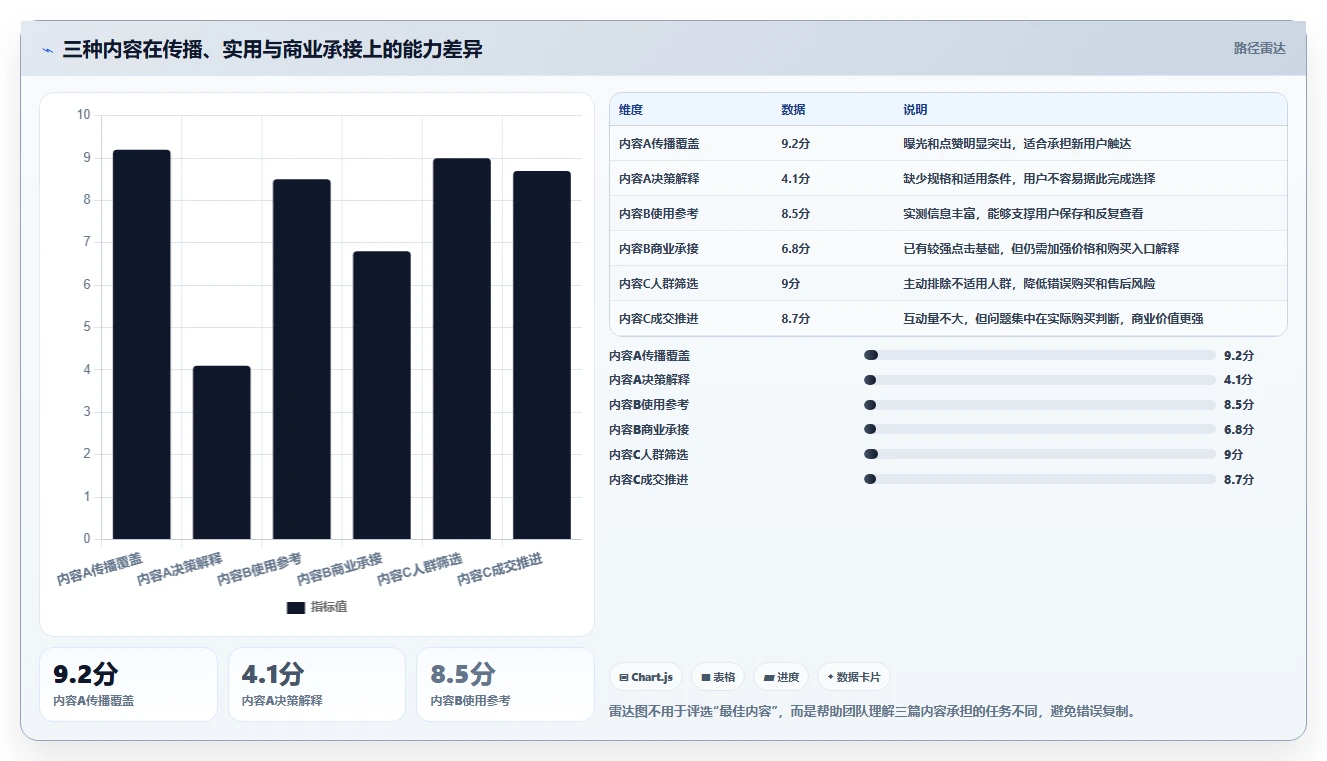This screenshot has width=1327, height=761.
Task: Click progress bar for 内容C人群筛选
Action: click(x=1039, y=454)
